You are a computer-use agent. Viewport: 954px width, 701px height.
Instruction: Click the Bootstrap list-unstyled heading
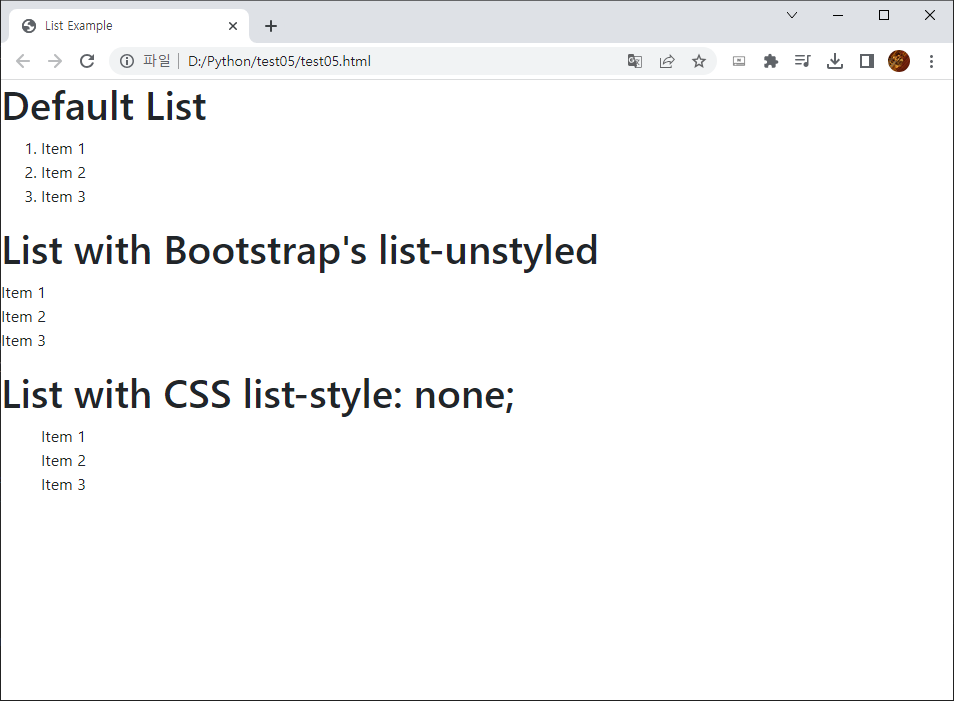300,251
